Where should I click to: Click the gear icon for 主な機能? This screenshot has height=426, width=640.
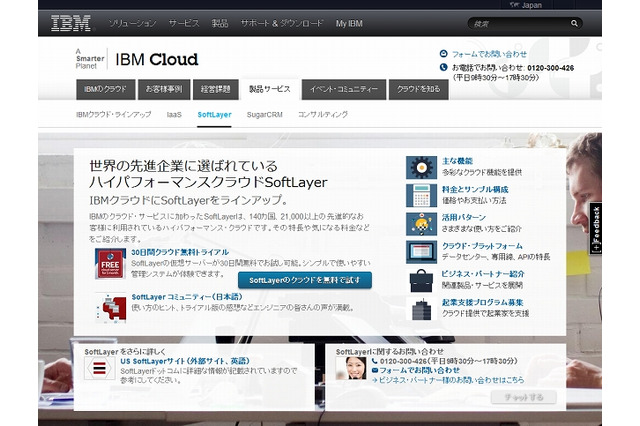point(421,167)
